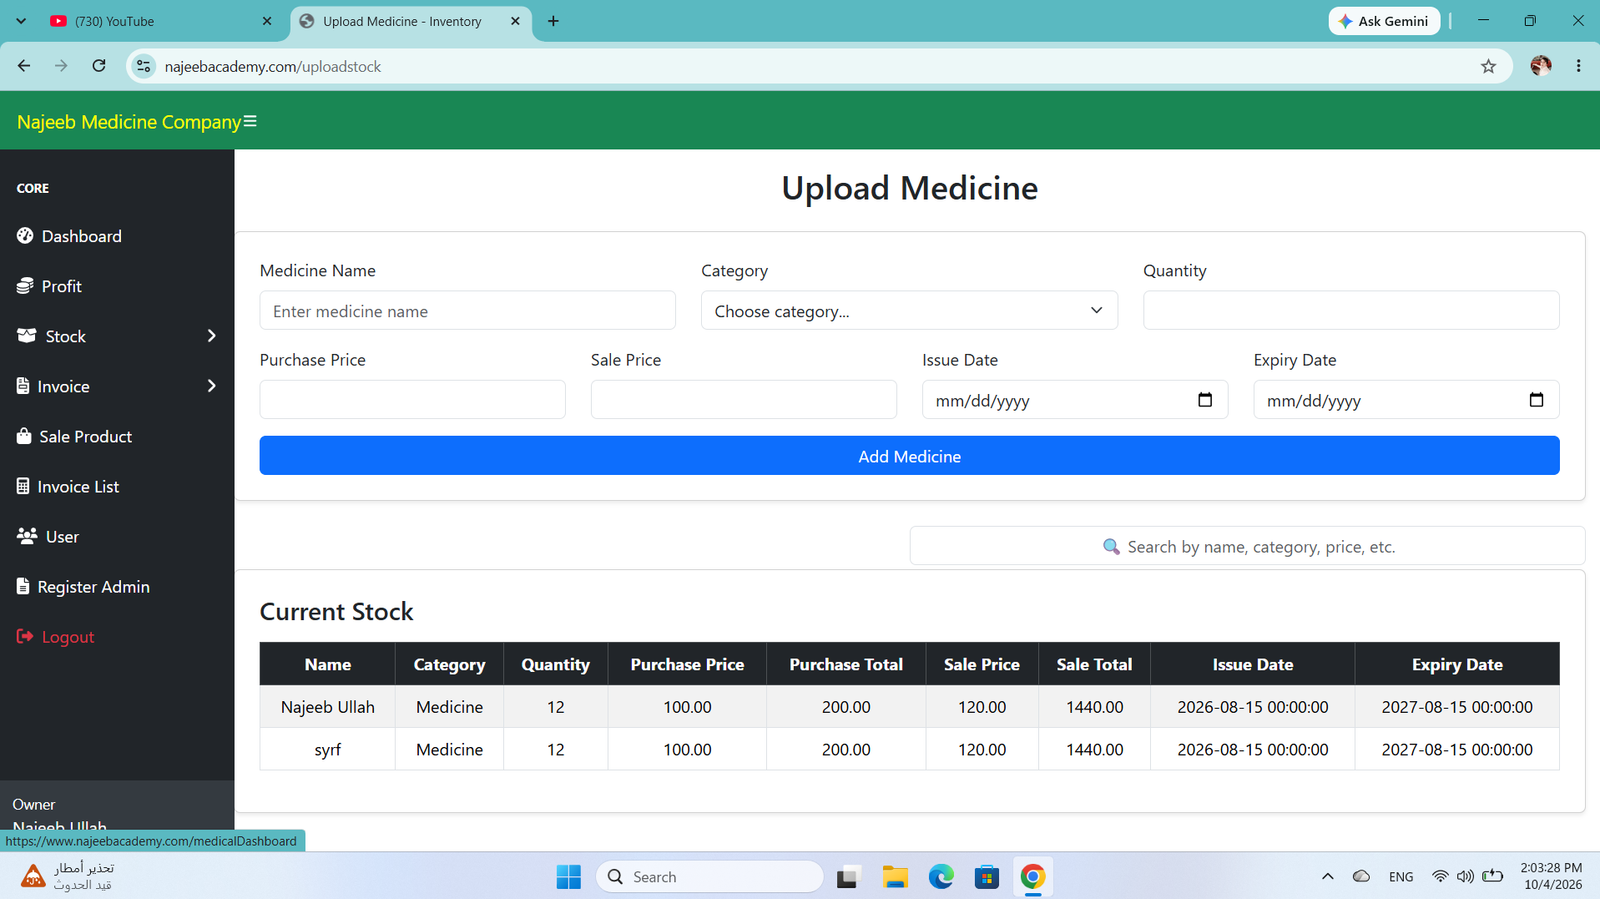The width and height of the screenshot is (1600, 899).
Task: Focus the Sale Price input field
Action: click(743, 400)
